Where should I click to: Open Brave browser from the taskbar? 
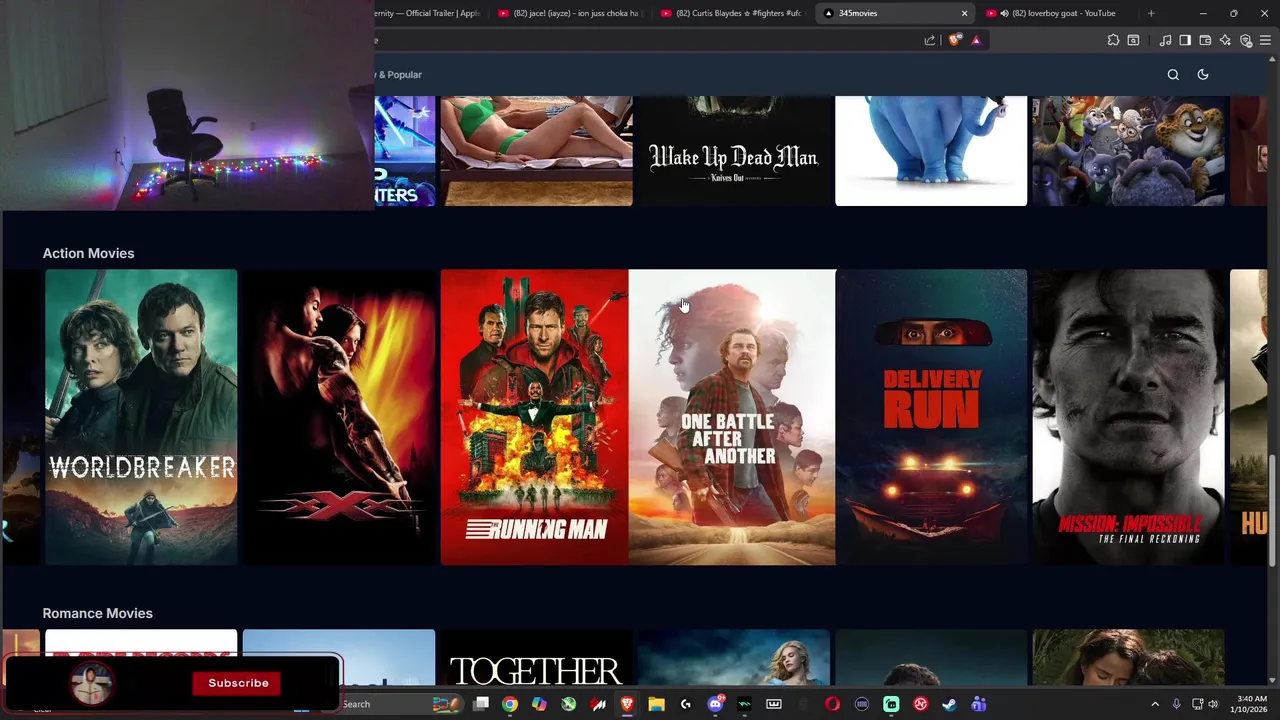click(x=627, y=704)
